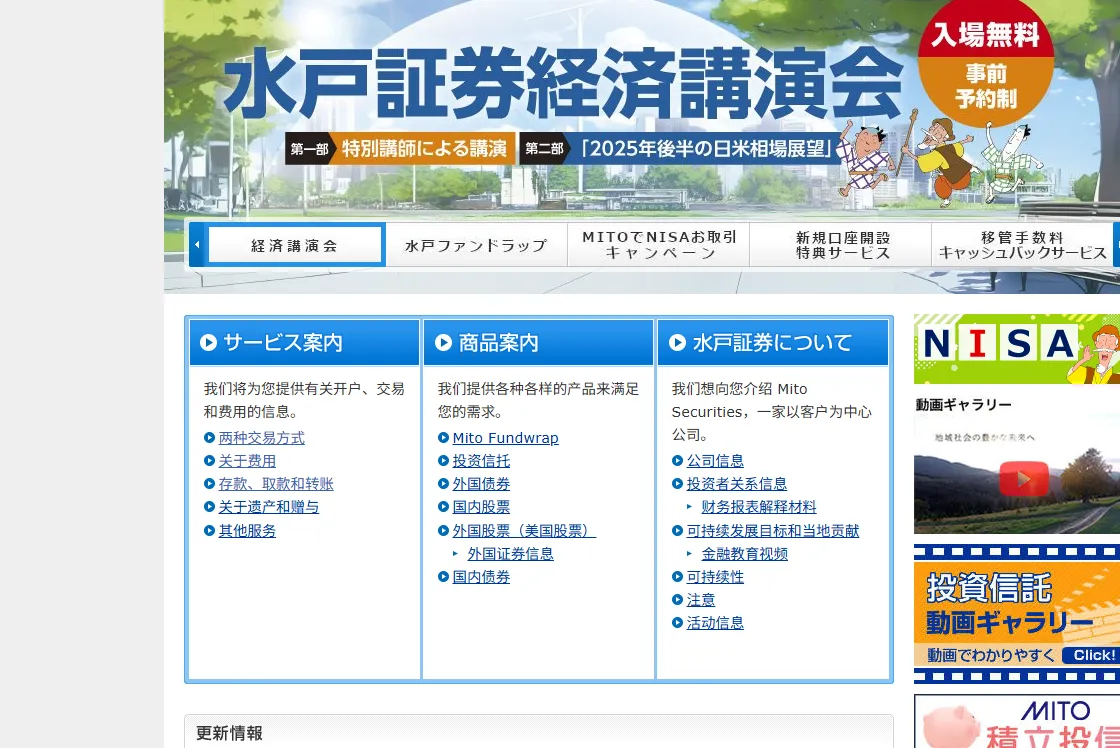Open the 投资信托 link
The width and height of the screenshot is (1120, 748).
tap(481, 461)
